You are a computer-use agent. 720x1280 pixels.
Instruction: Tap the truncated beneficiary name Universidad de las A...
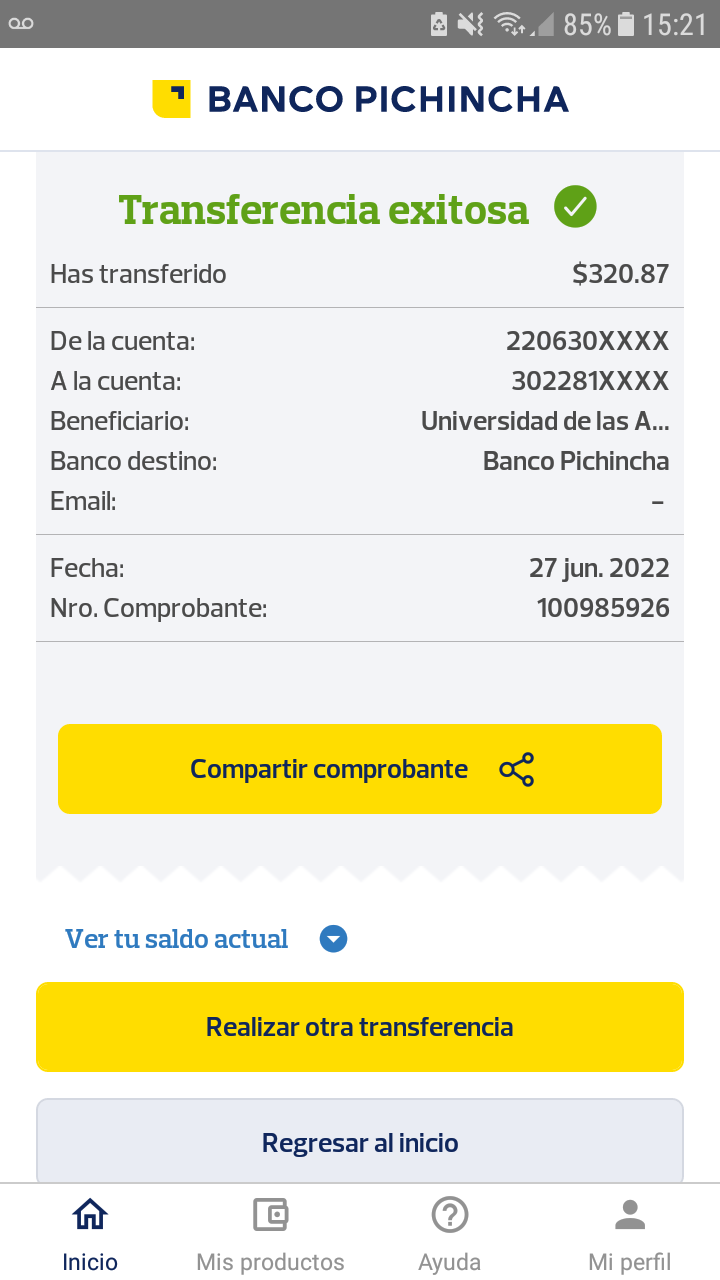tap(545, 421)
